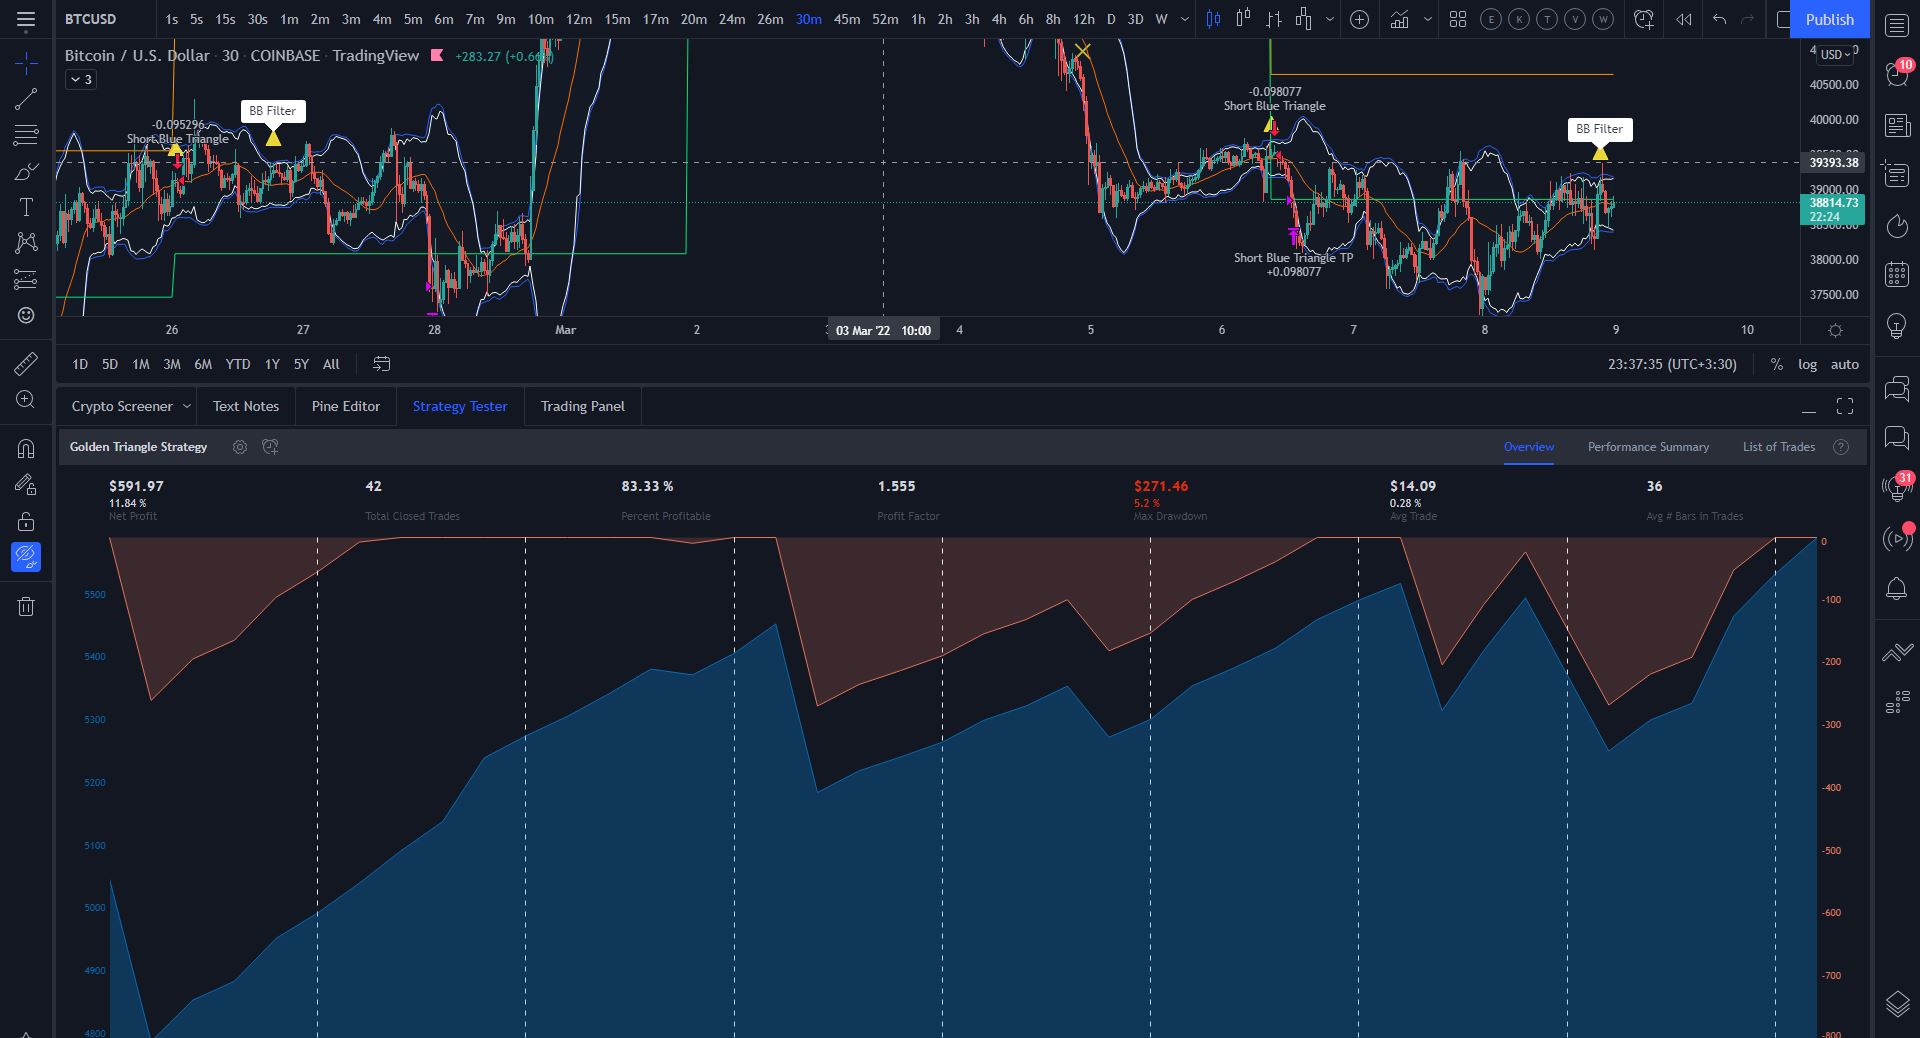Select the Text annotation tool
This screenshot has height=1038, width=1920.
tap(26, 207)
